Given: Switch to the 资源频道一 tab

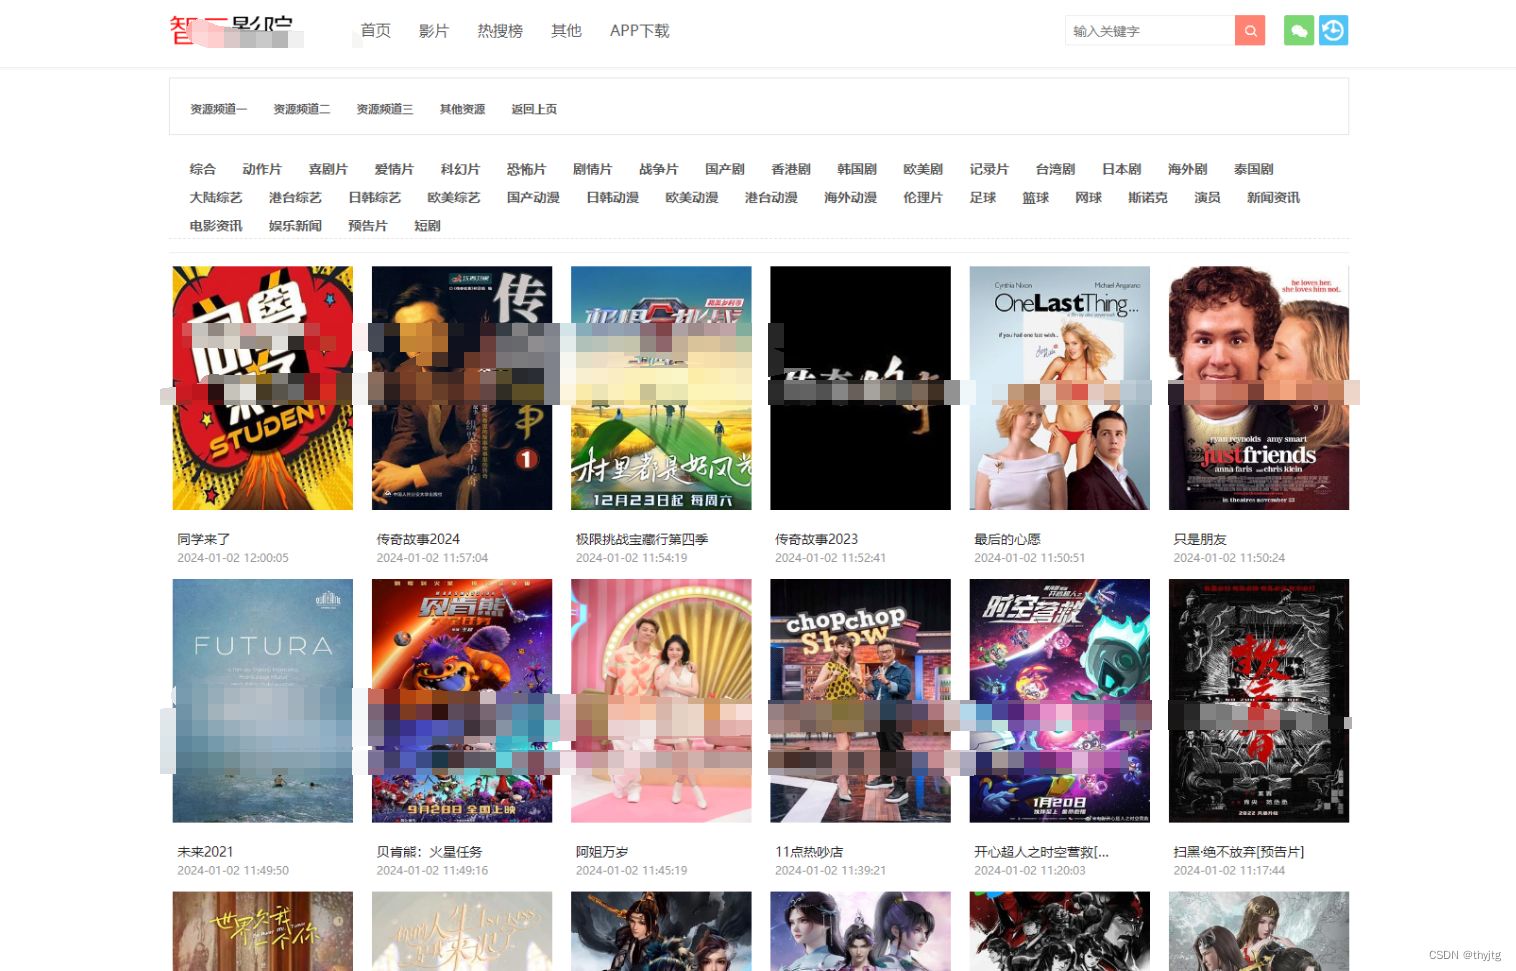Looking at the screenshot, I should pos(218,109).
